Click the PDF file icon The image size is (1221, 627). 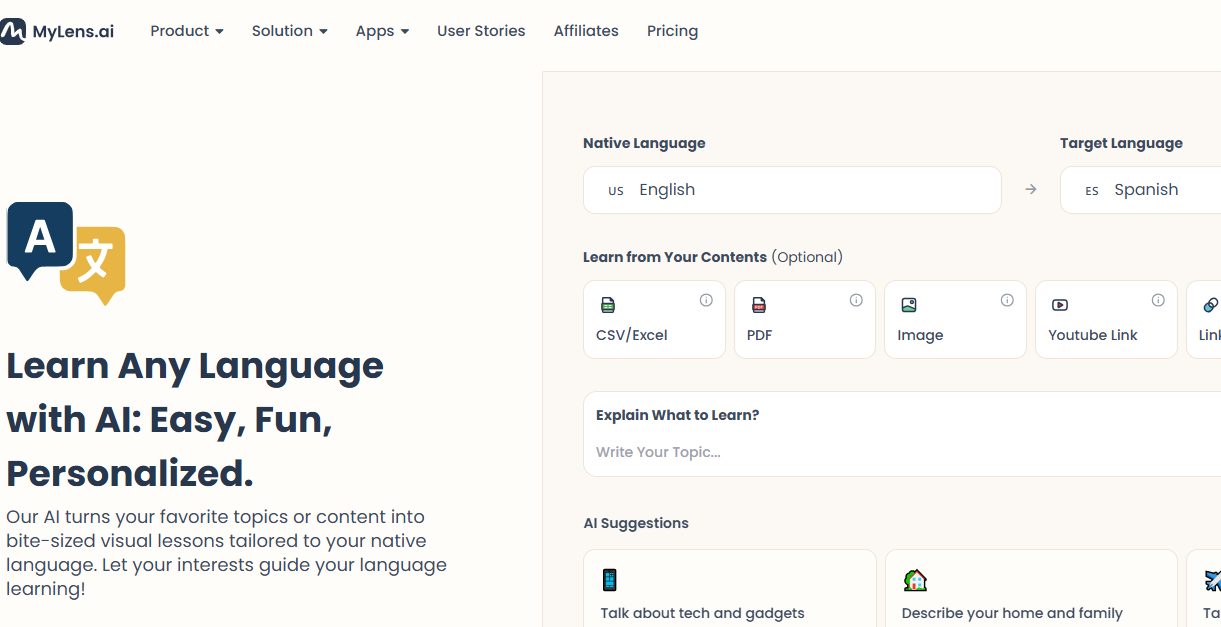(x=759, y=305)
